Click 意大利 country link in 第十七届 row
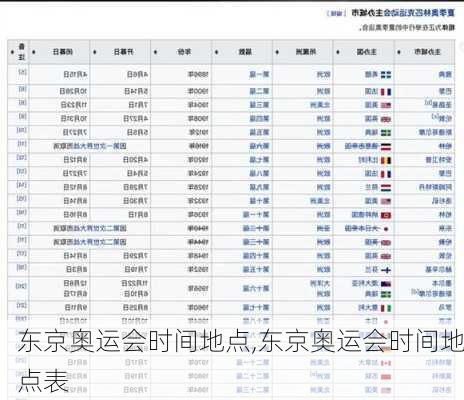 coord(368,308)
